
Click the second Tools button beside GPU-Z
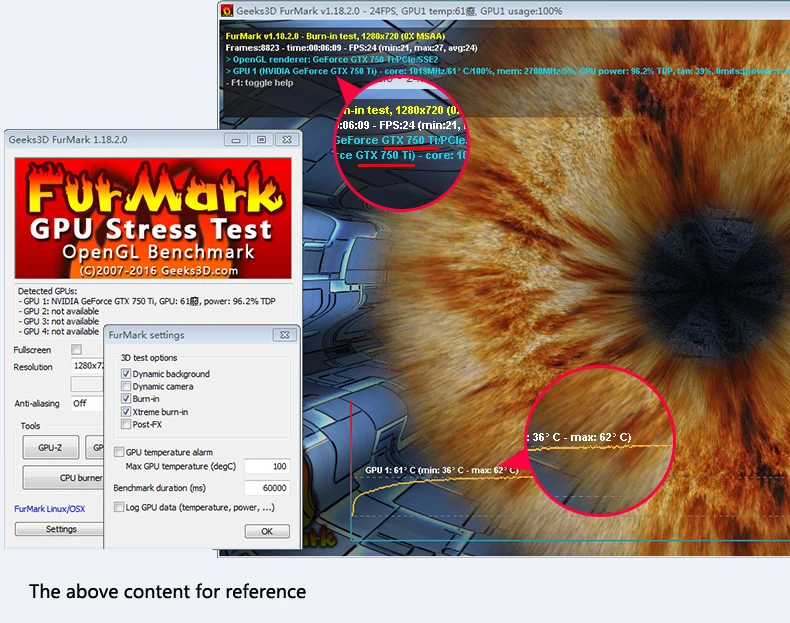[x=95, y=447]
